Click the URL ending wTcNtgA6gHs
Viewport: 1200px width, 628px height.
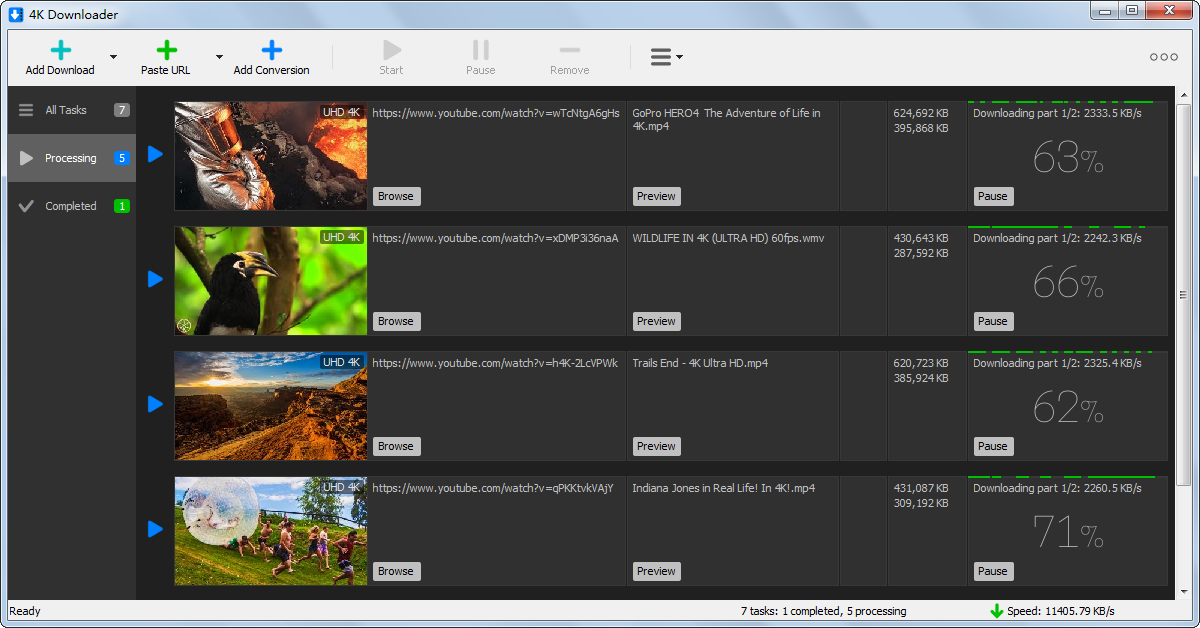pyautogui.click(x=496, y=113)
